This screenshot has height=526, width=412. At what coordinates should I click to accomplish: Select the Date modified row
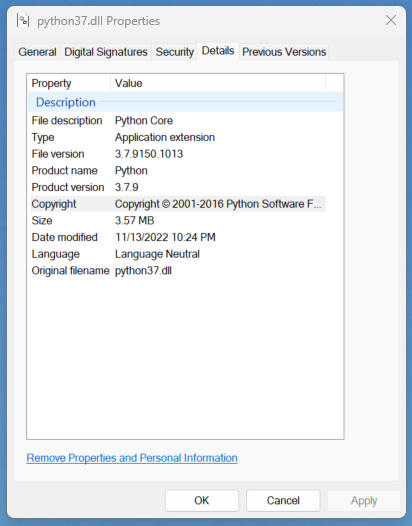(178, 237)
